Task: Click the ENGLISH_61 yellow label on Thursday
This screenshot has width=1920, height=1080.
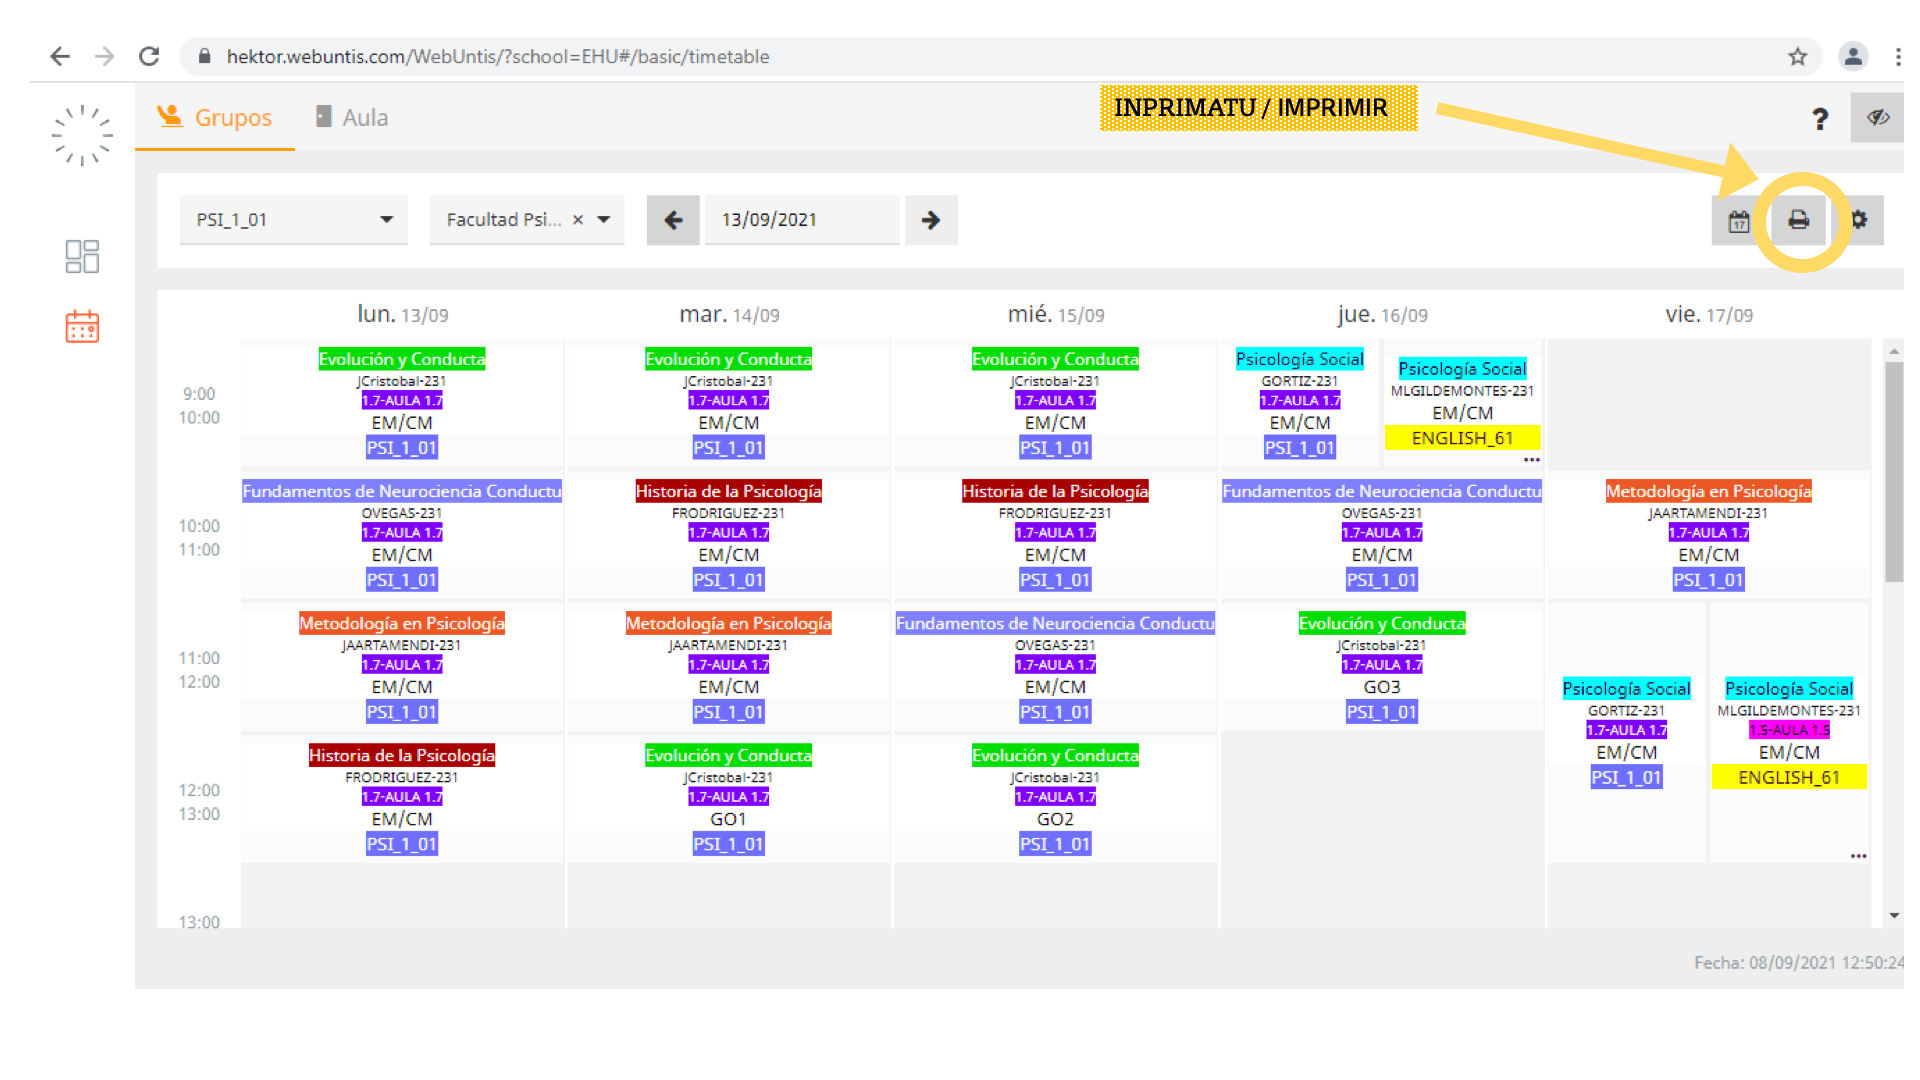Action: click(x=1462, y=438)
